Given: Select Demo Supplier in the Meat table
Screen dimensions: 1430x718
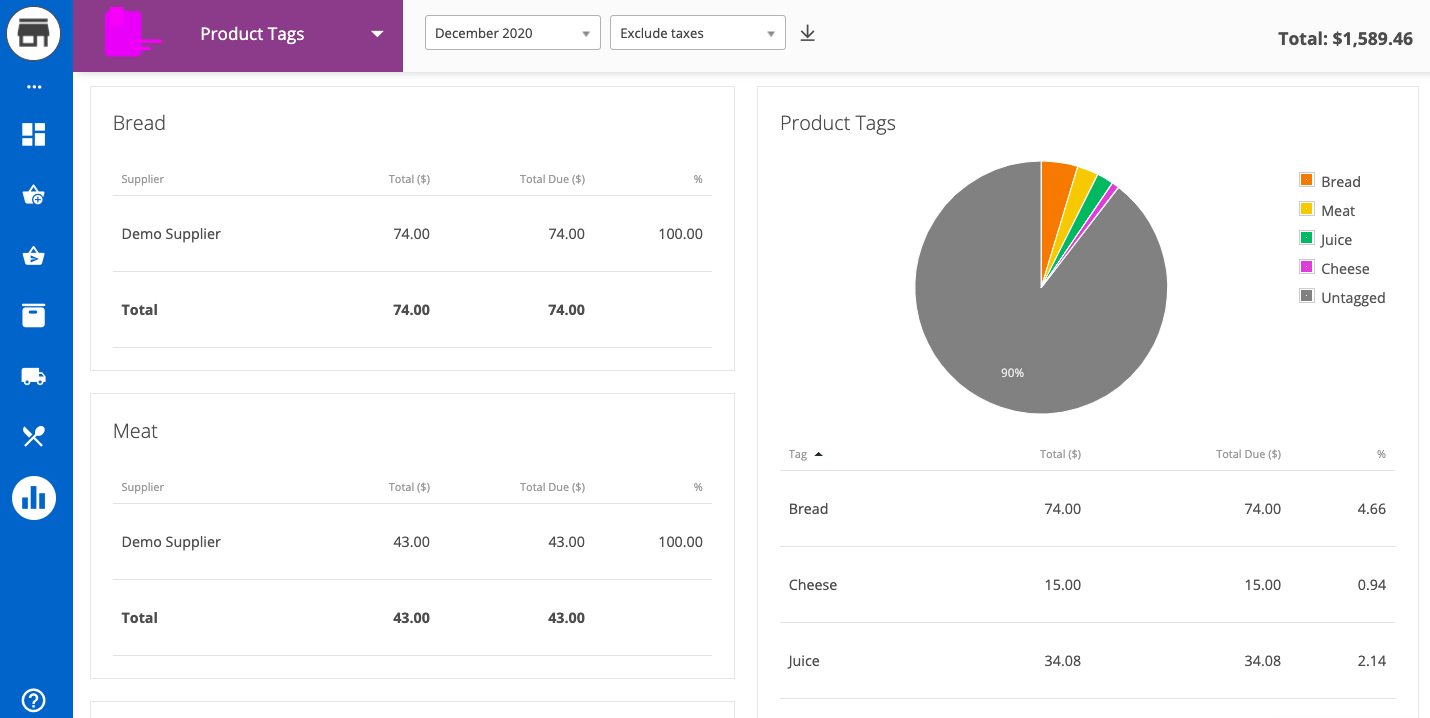Looking at the screenshot, I should pyautogui.click(x=171, y=542).
